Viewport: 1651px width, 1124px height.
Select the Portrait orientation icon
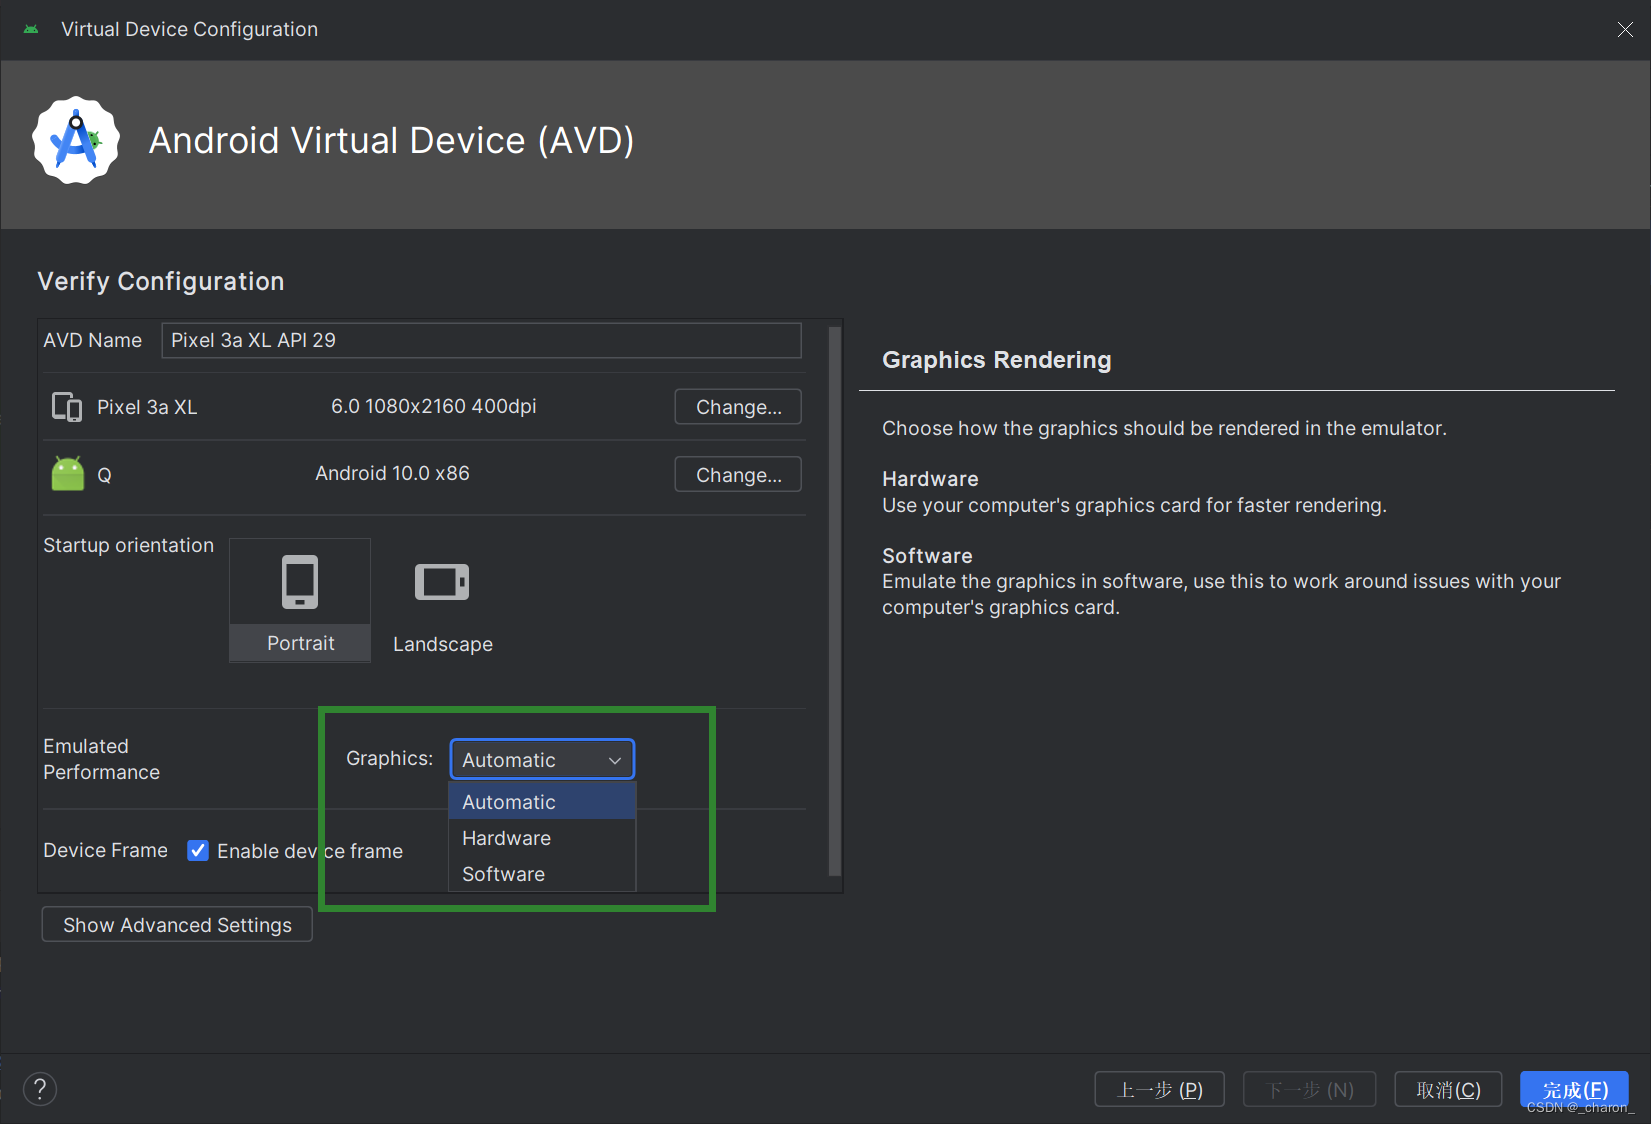click(x=300, y=582)
